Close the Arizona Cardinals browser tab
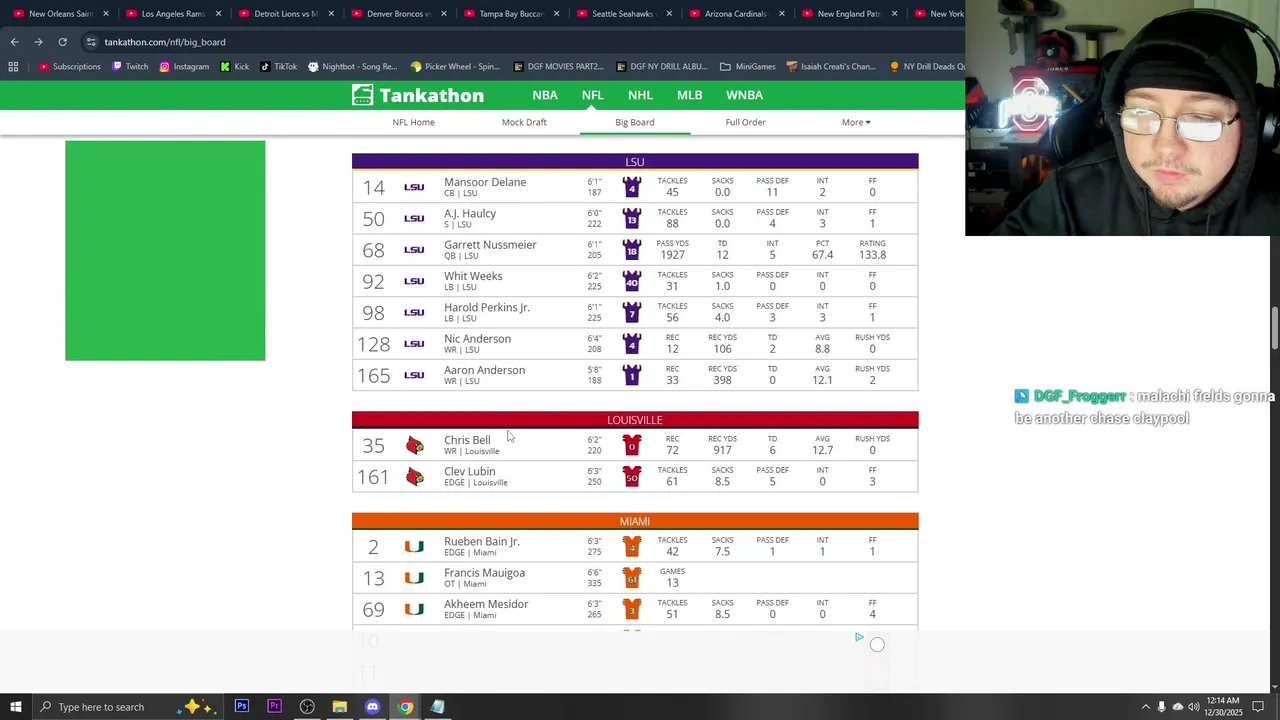 point(781,14)
